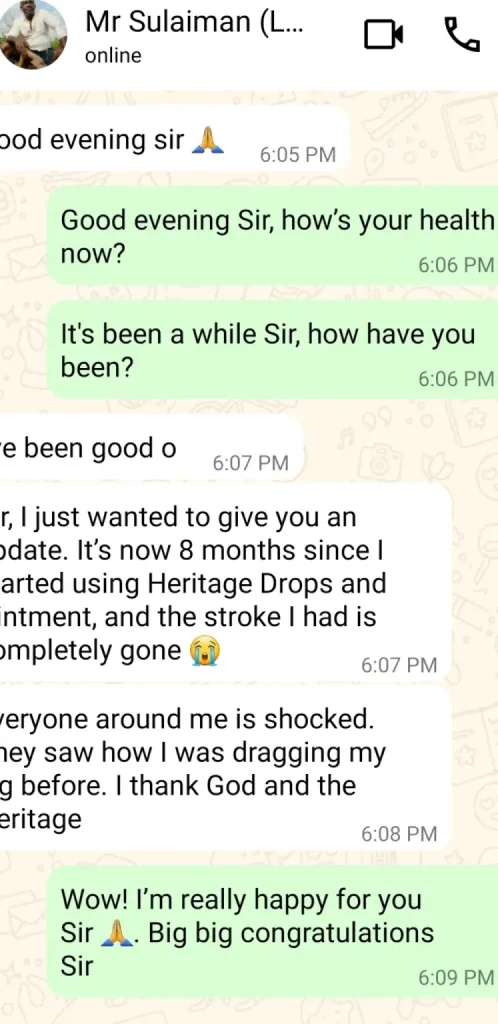Tap empty chat wallpaper beside 'been good o'
The width and height of the screenshot is (498, 1024).
(398, 450)
